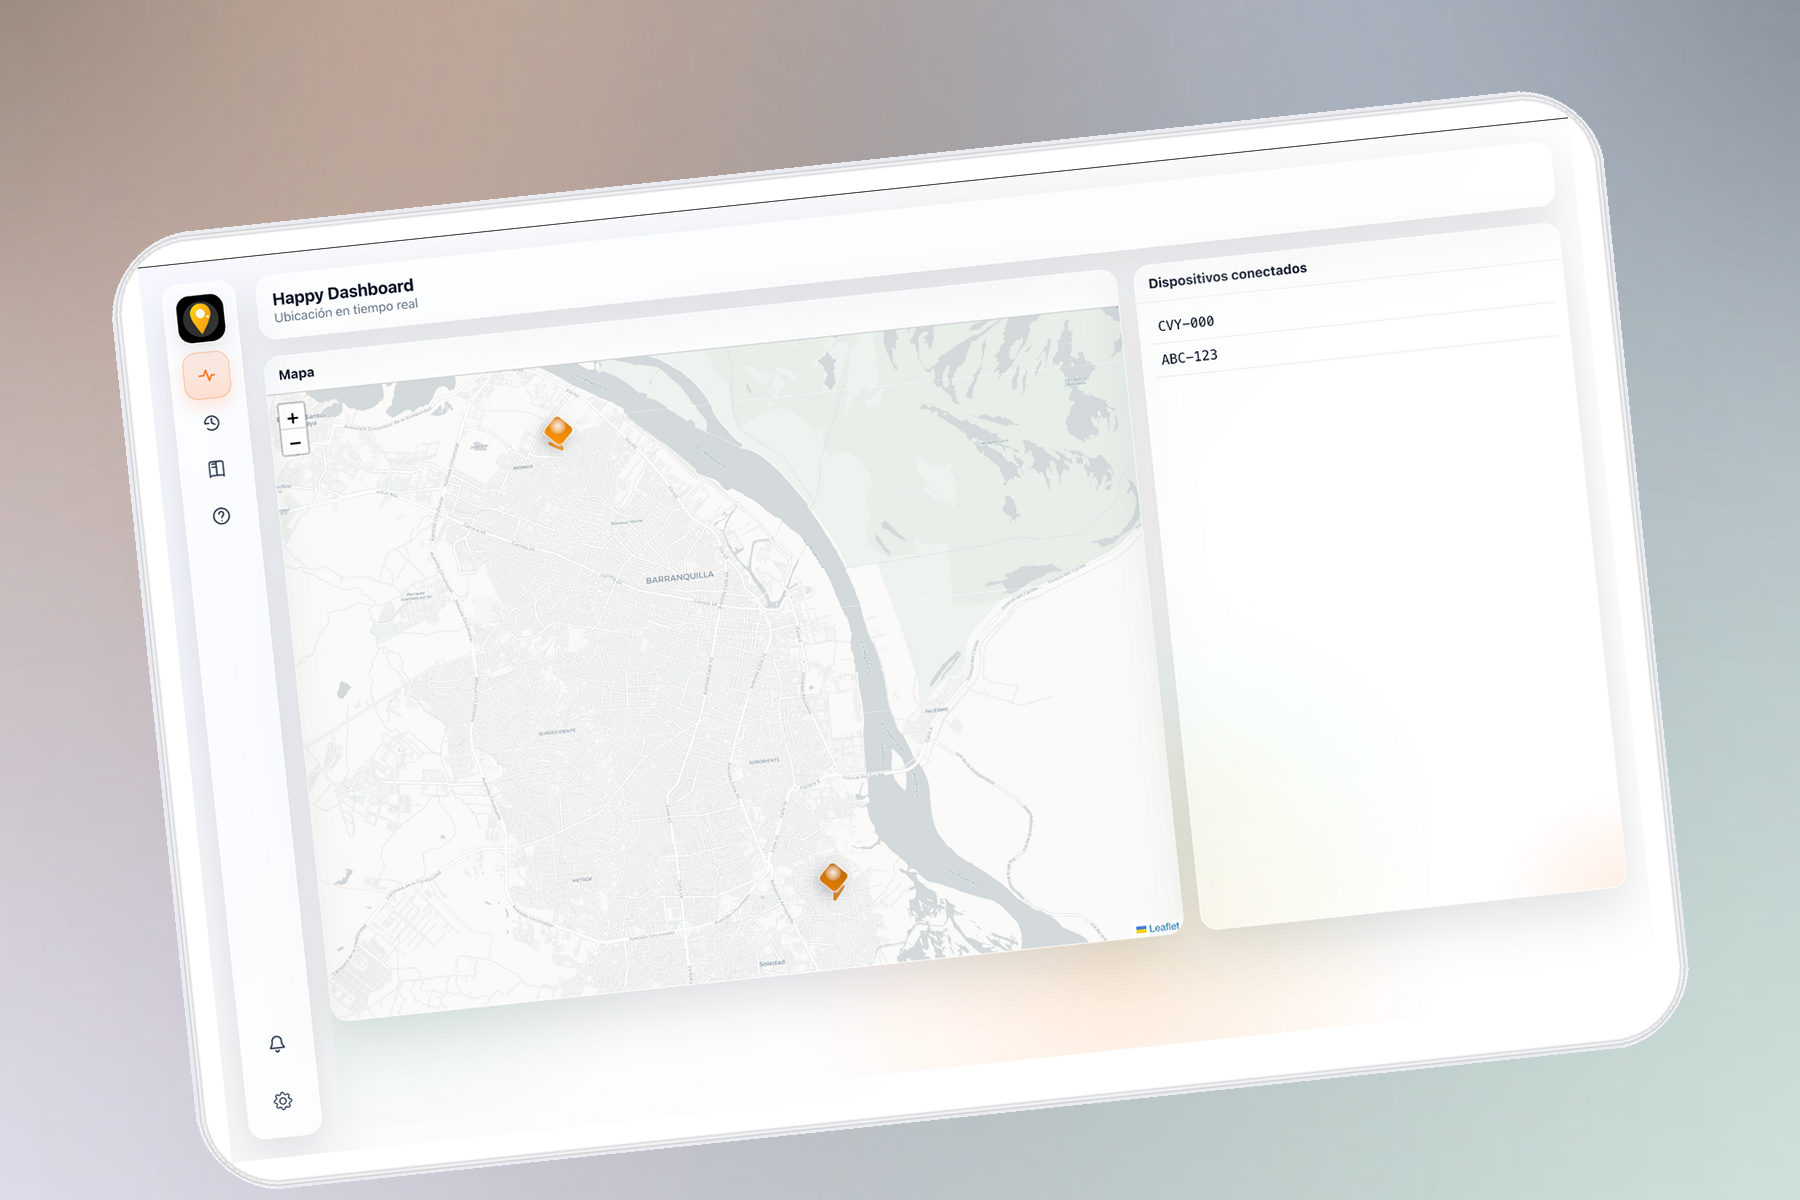Click the Mapa panel heading
The height and width of the screenshot is (1200, 1800).
click(296, 374)
